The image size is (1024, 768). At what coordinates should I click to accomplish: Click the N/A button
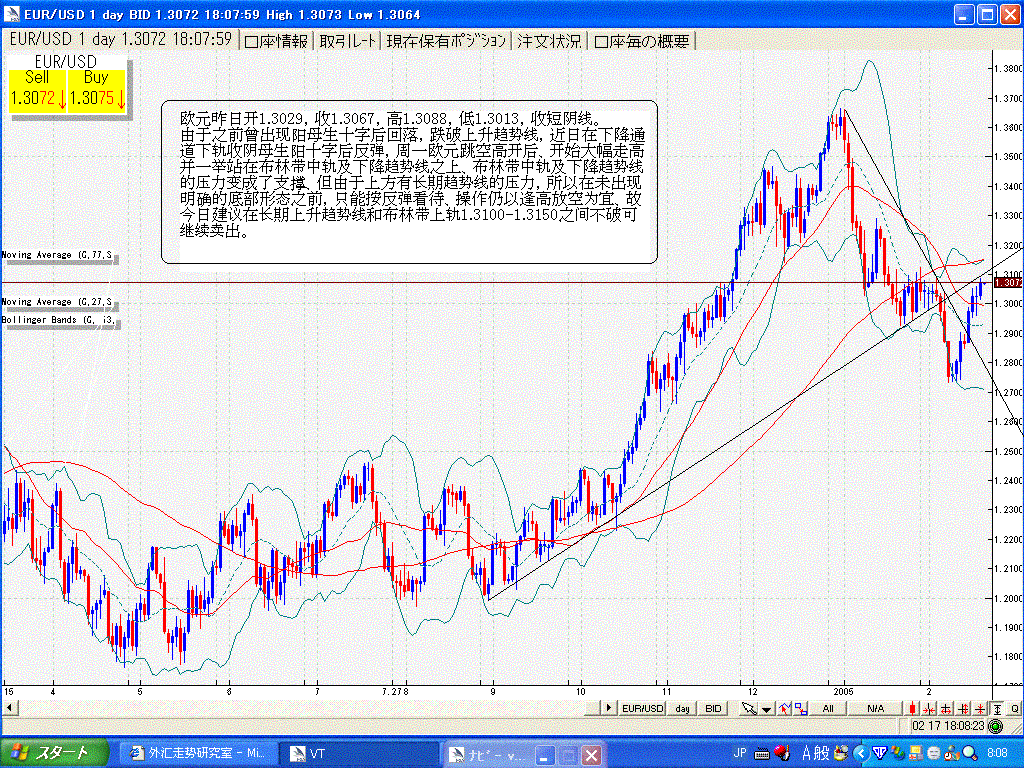point(875,709)
